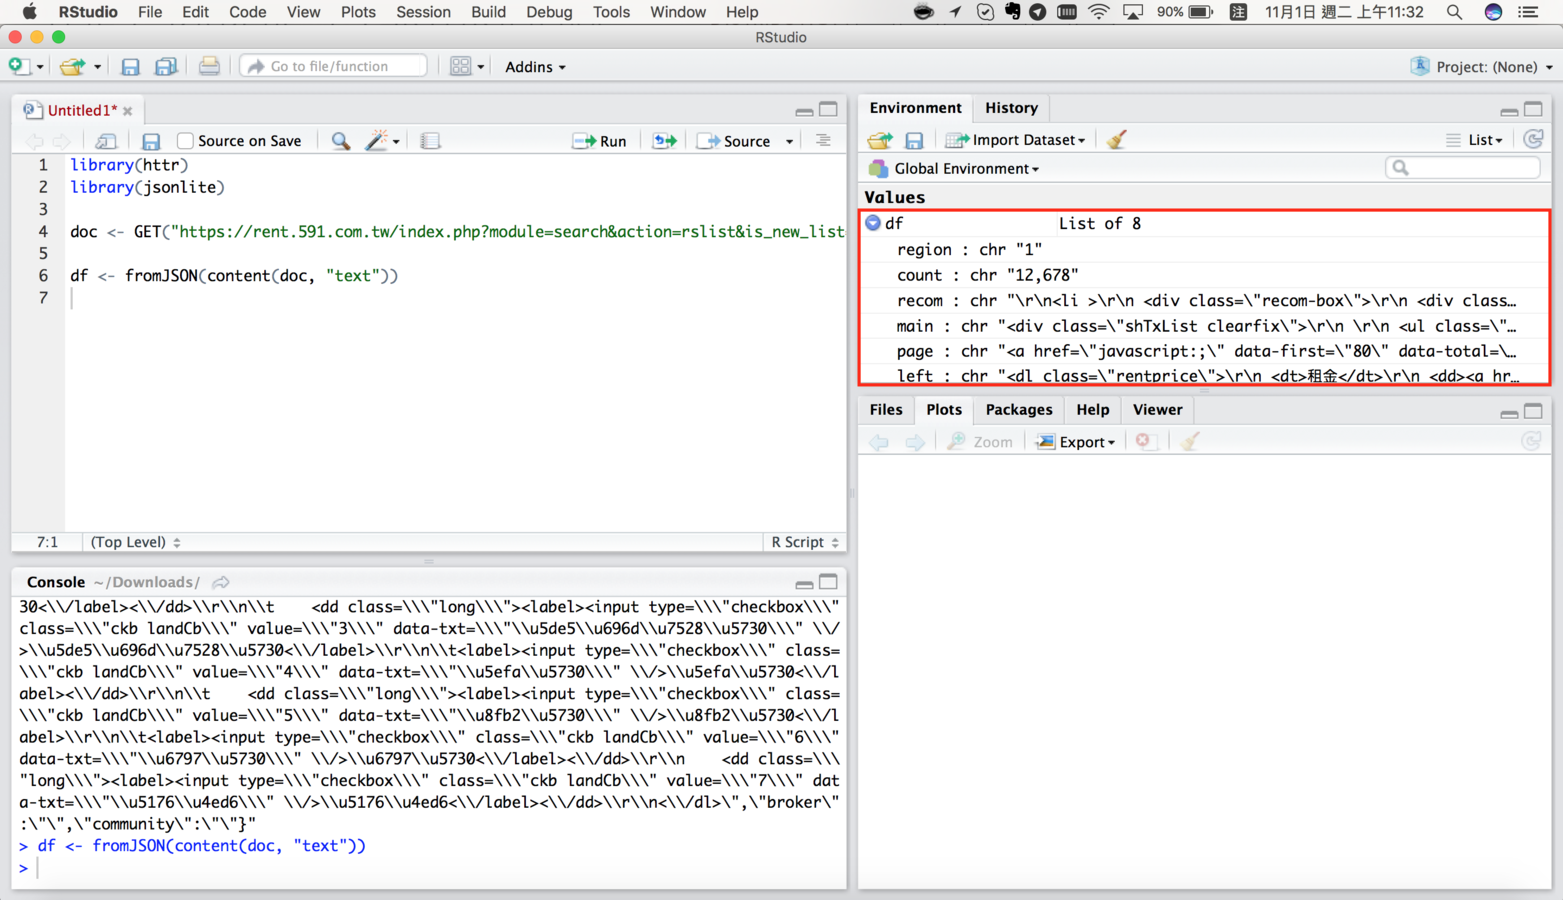Viewport: 1563px width, 900px height.
Task: Open the Wi-Fi status menu
Action: (x=1099, y=12)
